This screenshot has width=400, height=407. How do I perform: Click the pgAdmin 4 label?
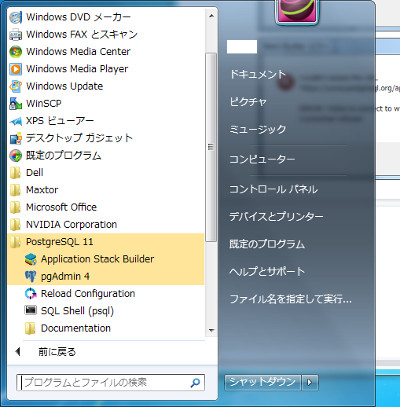click(65, 277)
